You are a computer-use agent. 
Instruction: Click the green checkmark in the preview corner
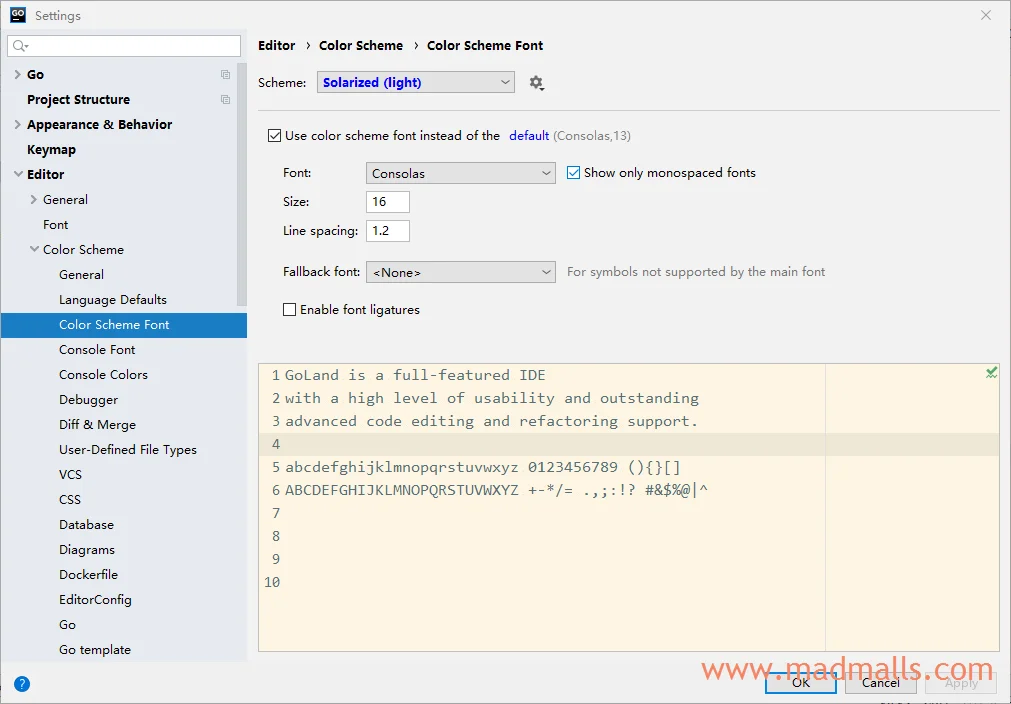(x=991, y=373)
